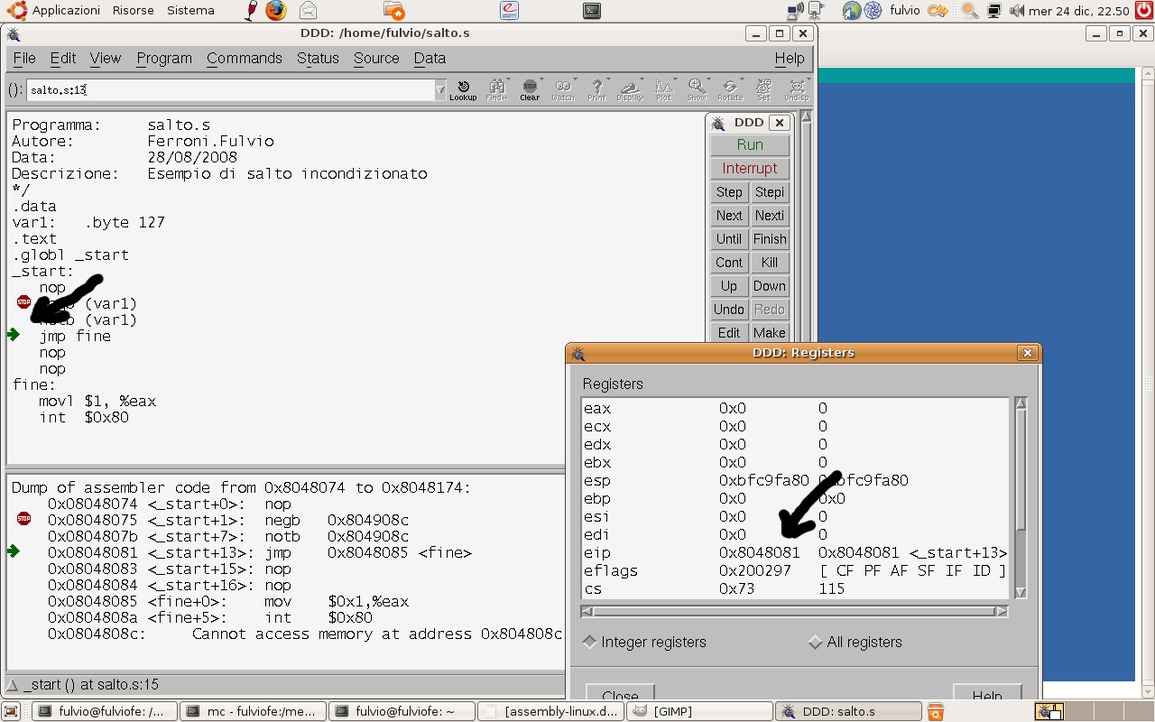Click the Undo button

coord(729,309)
